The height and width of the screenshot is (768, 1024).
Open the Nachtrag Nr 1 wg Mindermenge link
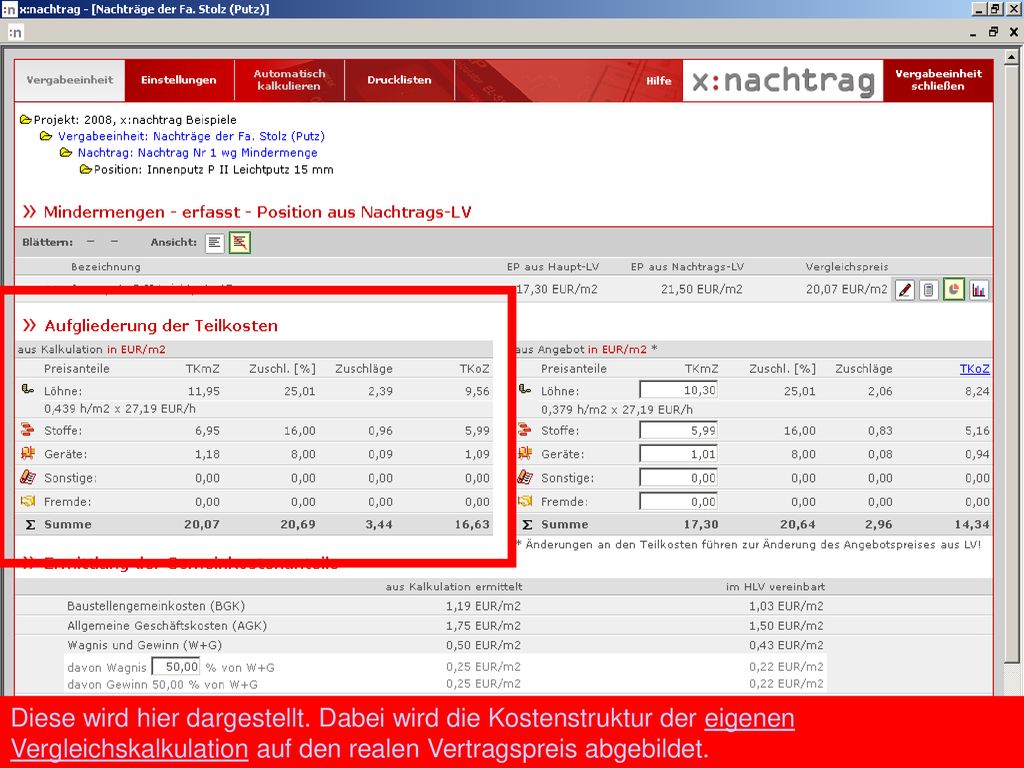(197, 153)
